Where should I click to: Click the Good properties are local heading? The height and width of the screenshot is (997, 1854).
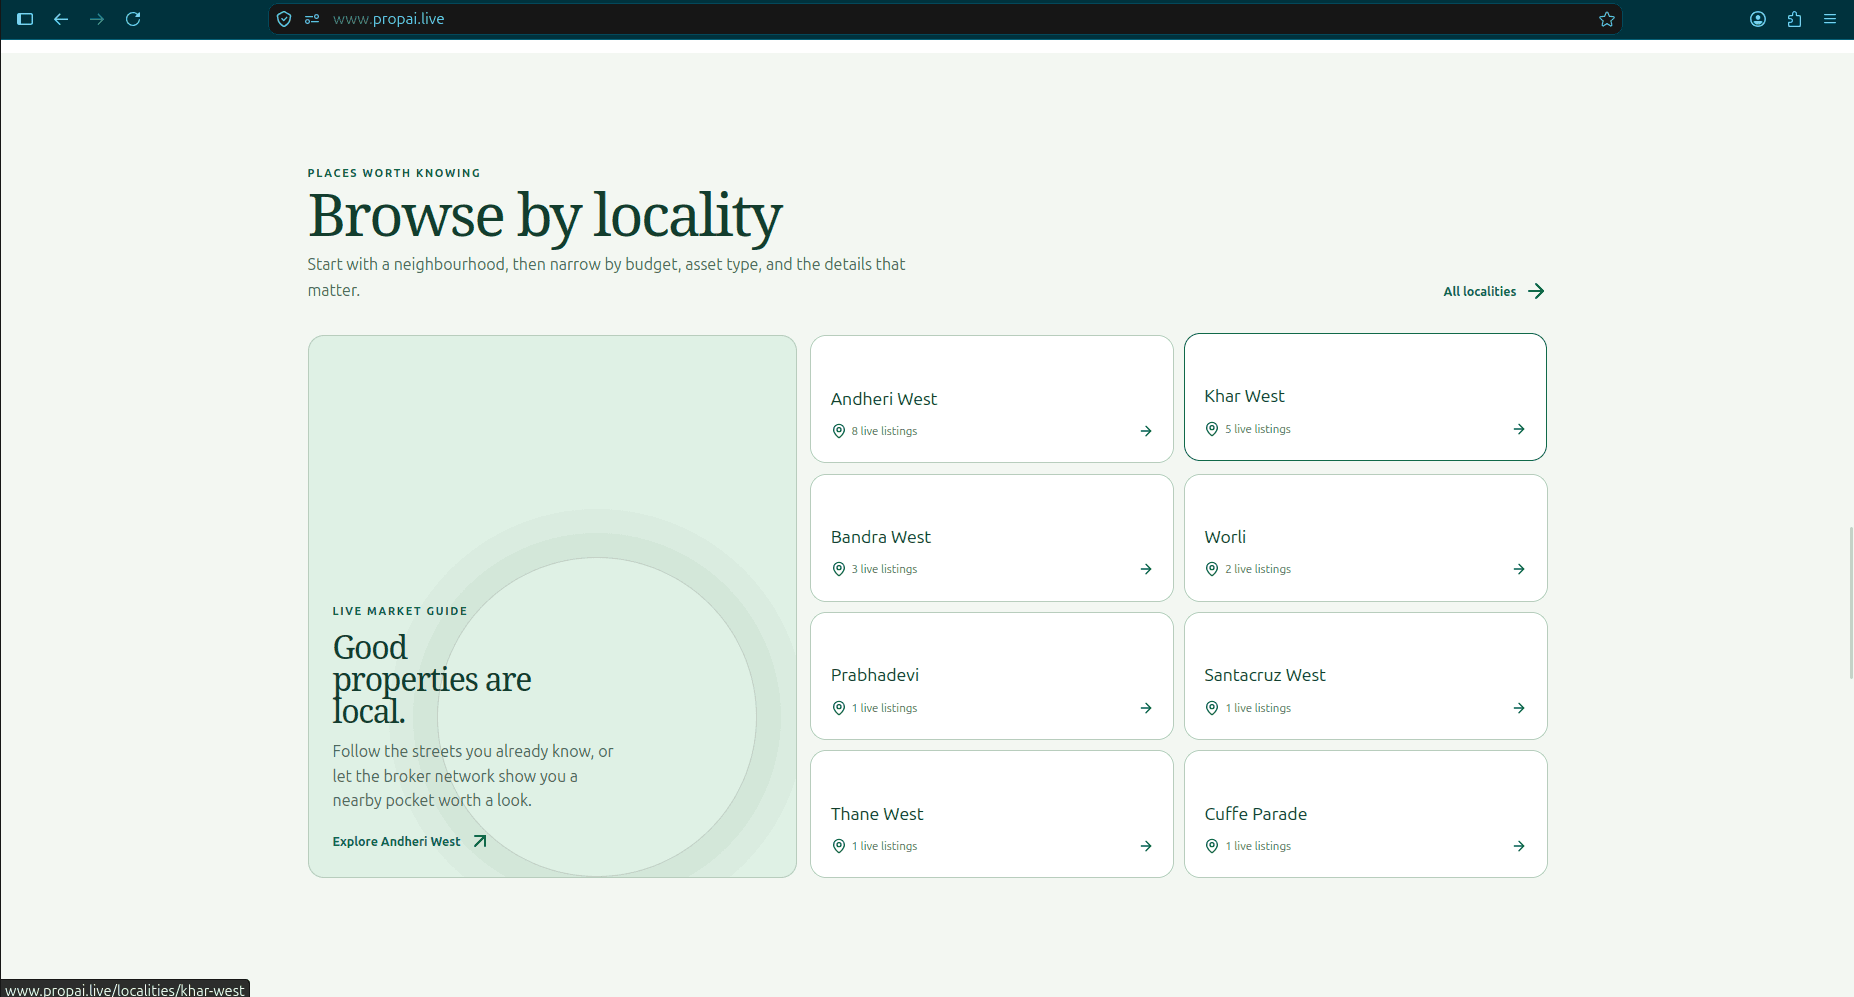click(432, 679)
